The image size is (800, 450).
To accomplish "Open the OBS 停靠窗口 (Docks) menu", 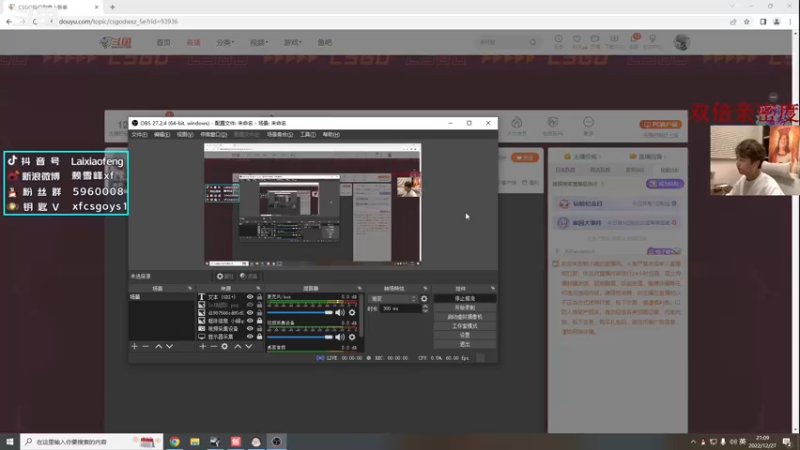I will click(213, 135).
